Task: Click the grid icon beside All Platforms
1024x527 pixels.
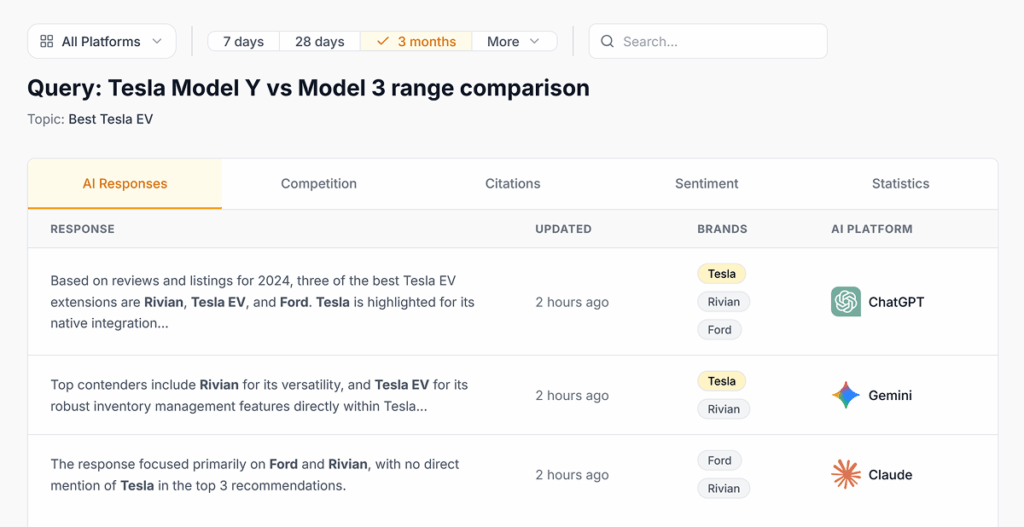Action: [46, 41]
